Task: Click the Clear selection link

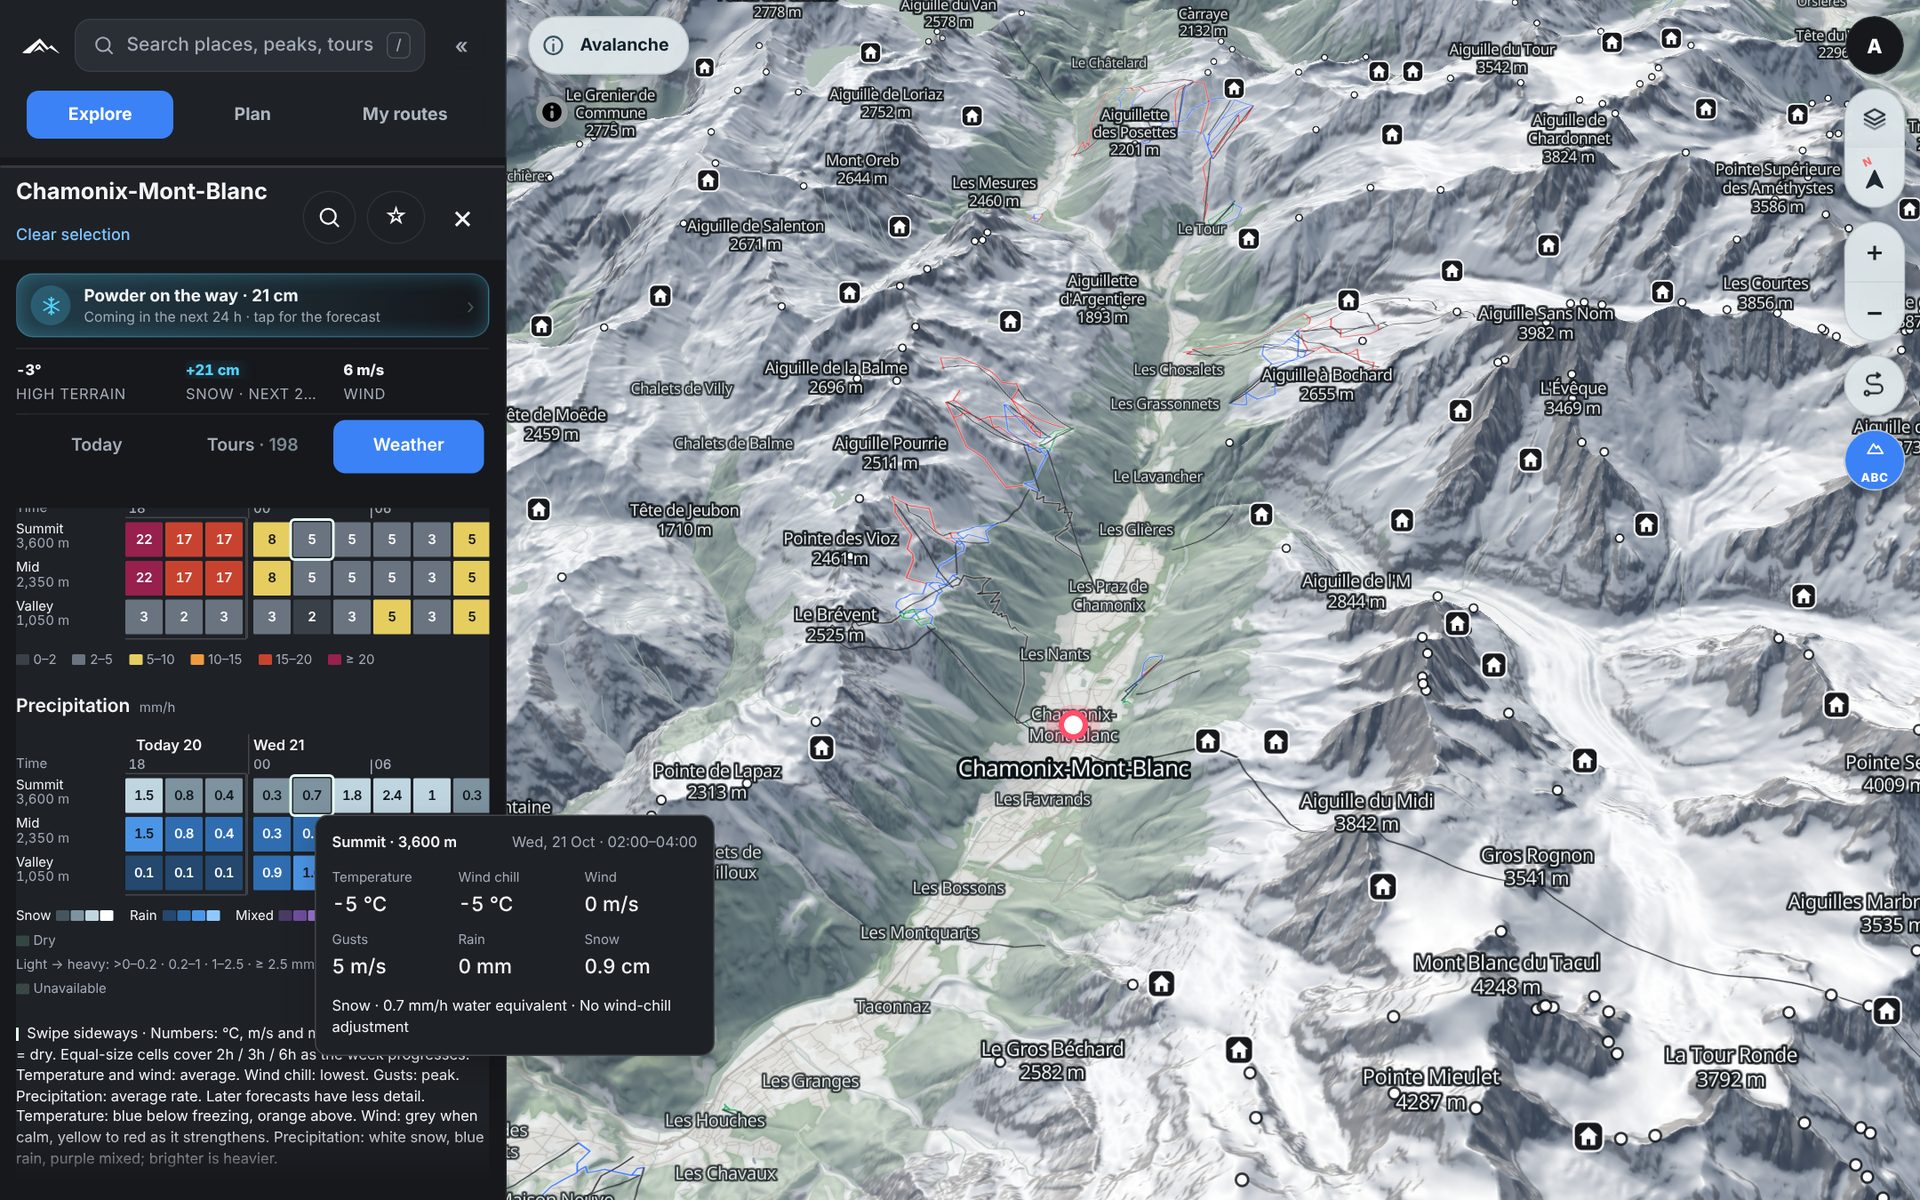Action: pos(73,234)
